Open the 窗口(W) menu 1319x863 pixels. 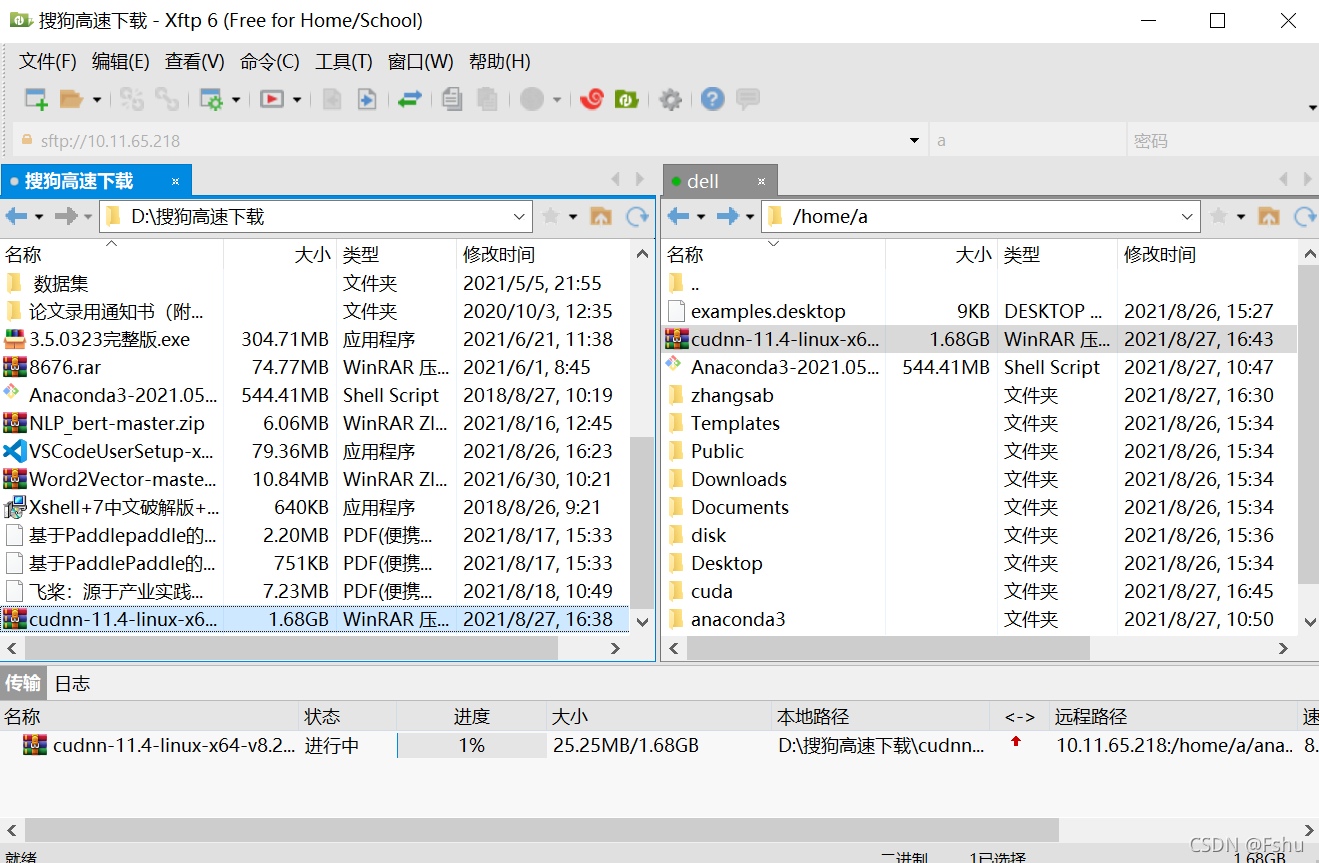421,61
